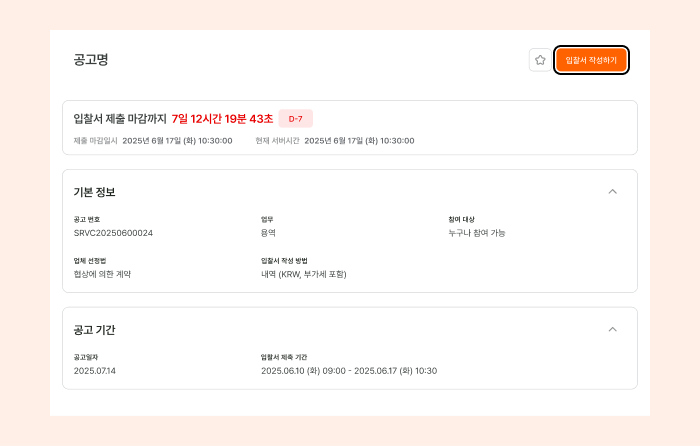Click the 참여 대상 field label

[x=462, y=219]
